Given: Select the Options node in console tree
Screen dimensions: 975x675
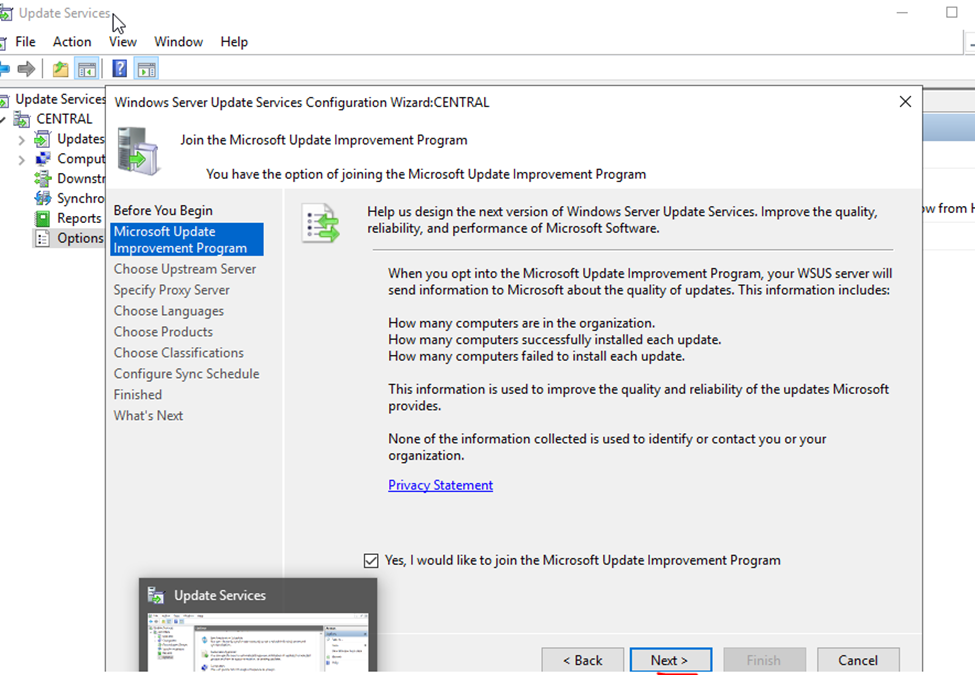Looking at the screenshot, I should tap(79, 238).
